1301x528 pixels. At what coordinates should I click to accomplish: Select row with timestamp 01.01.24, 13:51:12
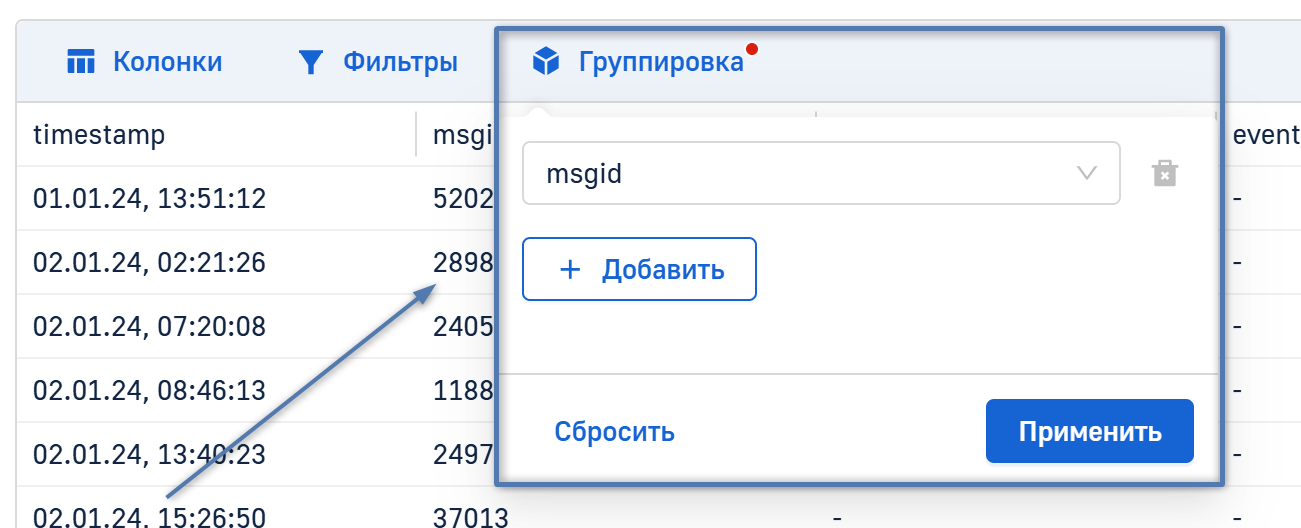tap(149, 198)
